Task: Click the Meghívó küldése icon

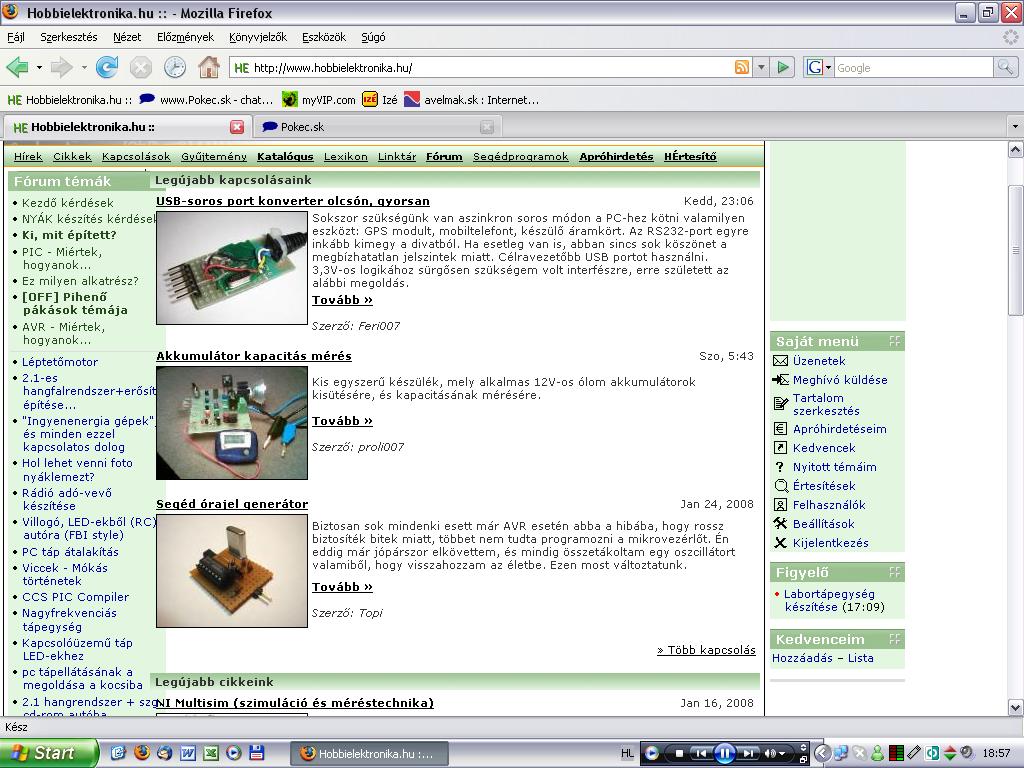Action: [x=780, y=379]
